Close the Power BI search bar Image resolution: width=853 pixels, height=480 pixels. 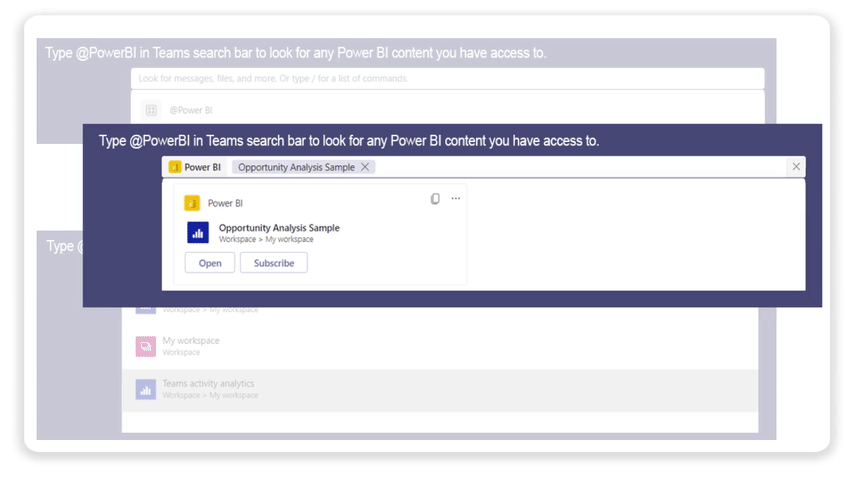tap(796, 167)
